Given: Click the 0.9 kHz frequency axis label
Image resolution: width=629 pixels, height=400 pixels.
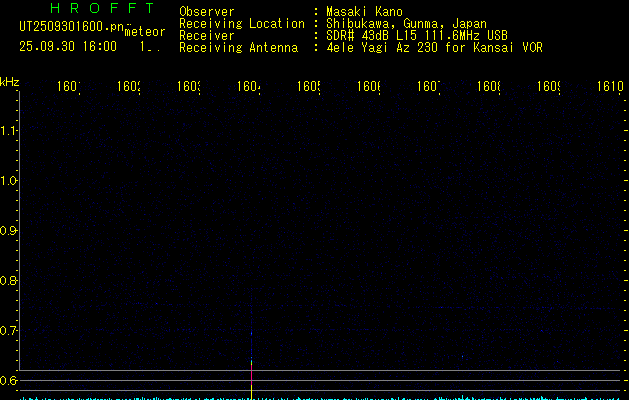Looking at the screenshot, I should 9,231.
